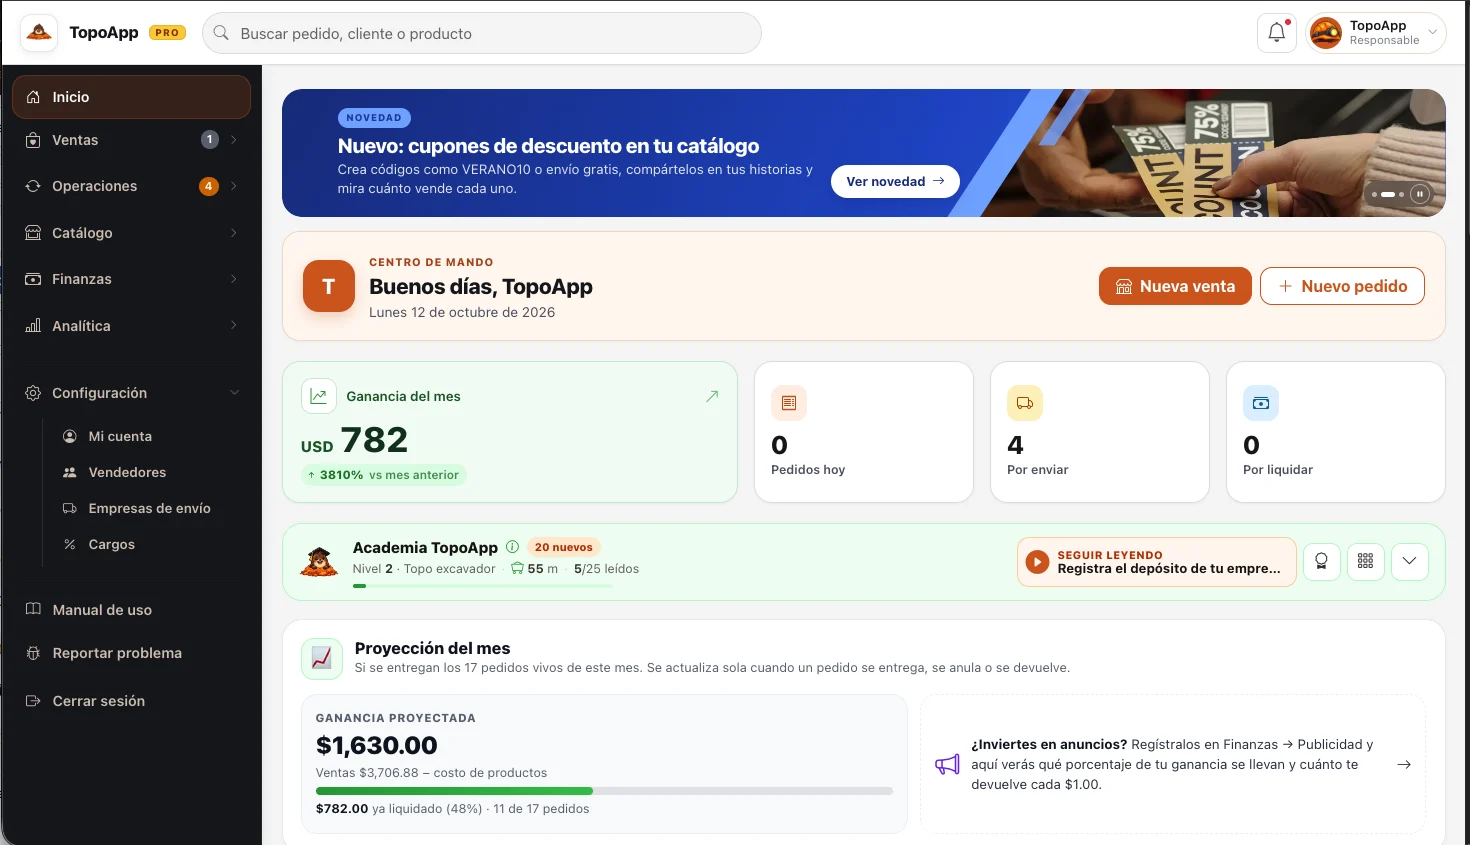Click the Academia medal icon button
The image size is (1470, 845).
[1321, 561]
